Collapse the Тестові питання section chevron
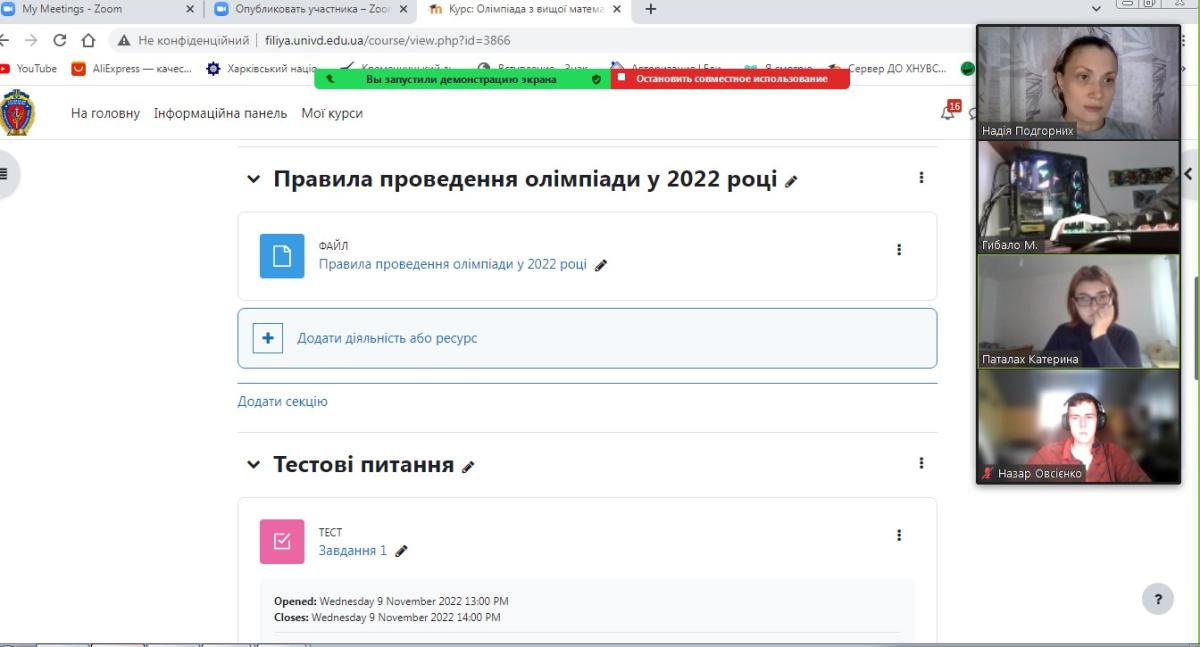The width and height of the screenshot is (1200, 647). point(254,465)
